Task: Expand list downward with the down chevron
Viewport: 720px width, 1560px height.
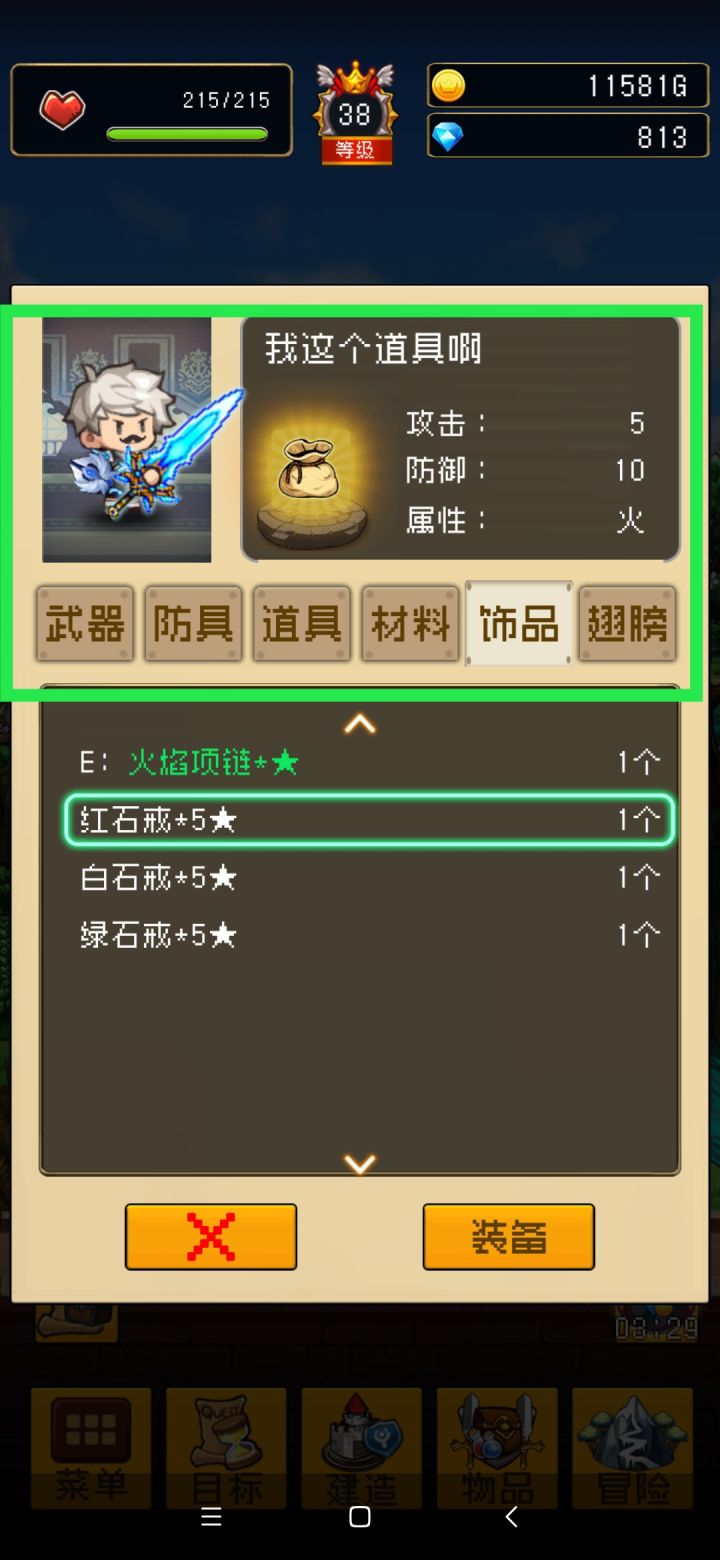Action: coord(360,1163)
